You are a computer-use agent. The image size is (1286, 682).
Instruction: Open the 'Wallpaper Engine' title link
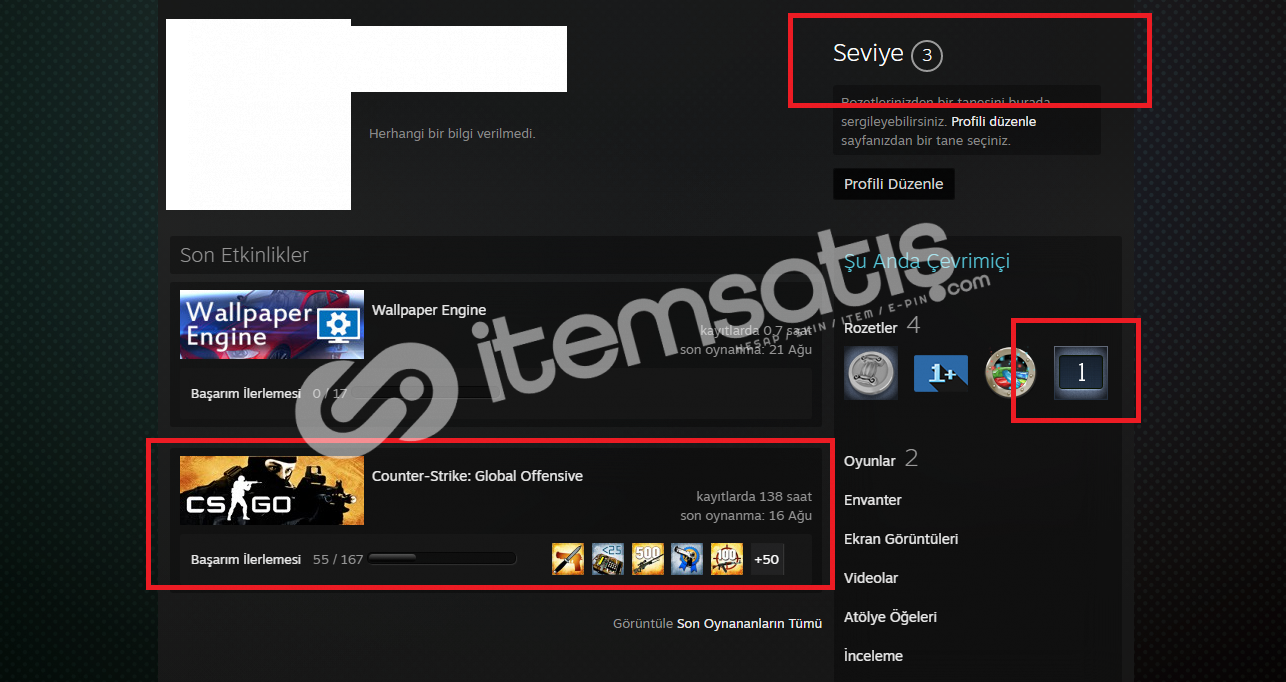[x=429, y=310]
